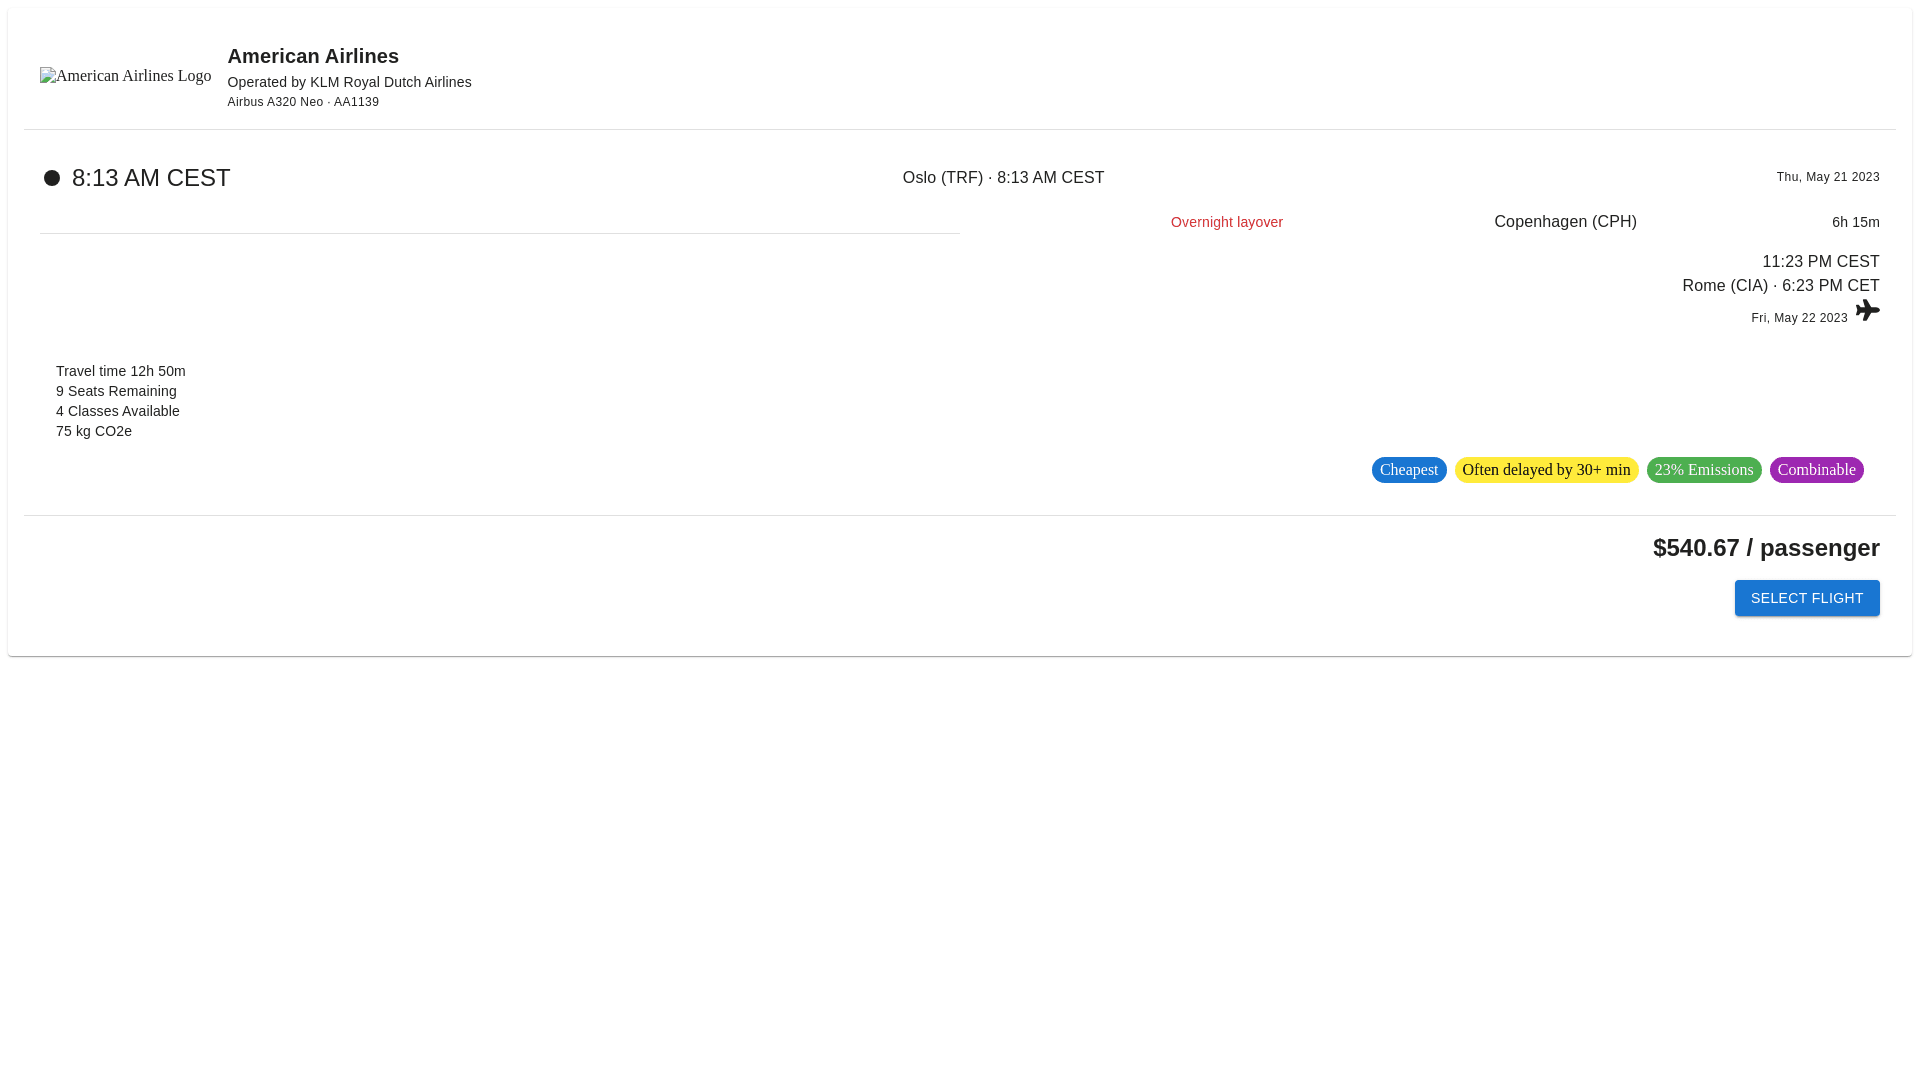The width and height of the screenshot is (1920, 1080).
Task: Click the Overnight layover red label
Action: (x=1226, y=222)
